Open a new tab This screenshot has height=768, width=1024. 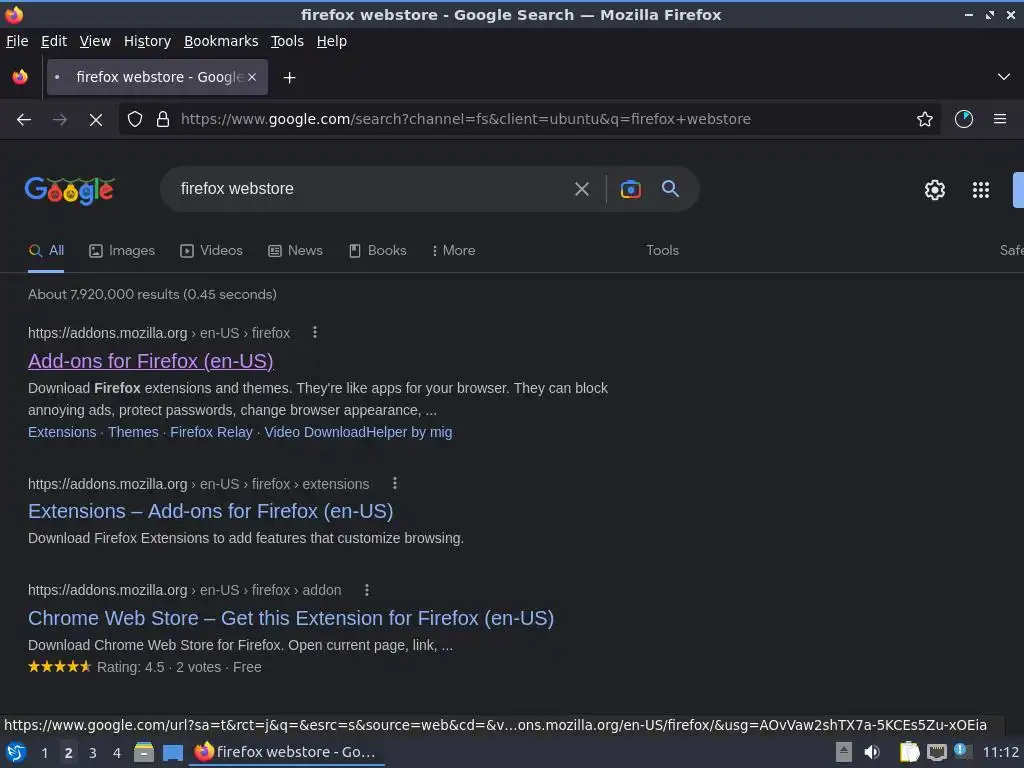[289, 78]
